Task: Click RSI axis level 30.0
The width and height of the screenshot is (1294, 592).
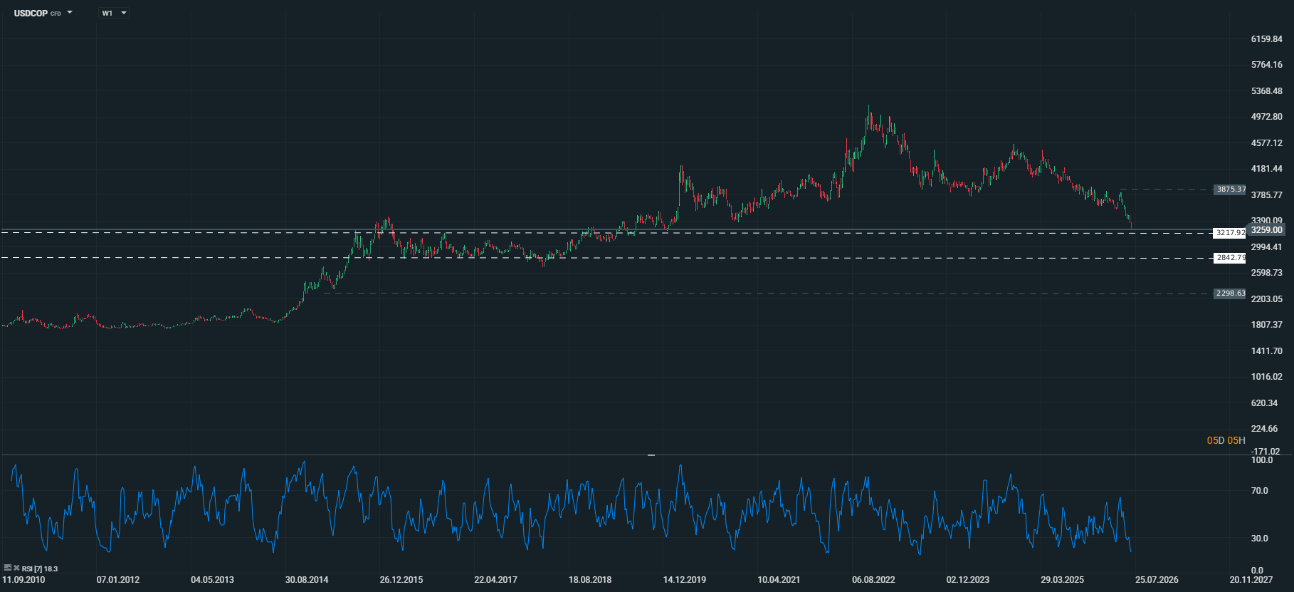Action: coord(1262,538)
